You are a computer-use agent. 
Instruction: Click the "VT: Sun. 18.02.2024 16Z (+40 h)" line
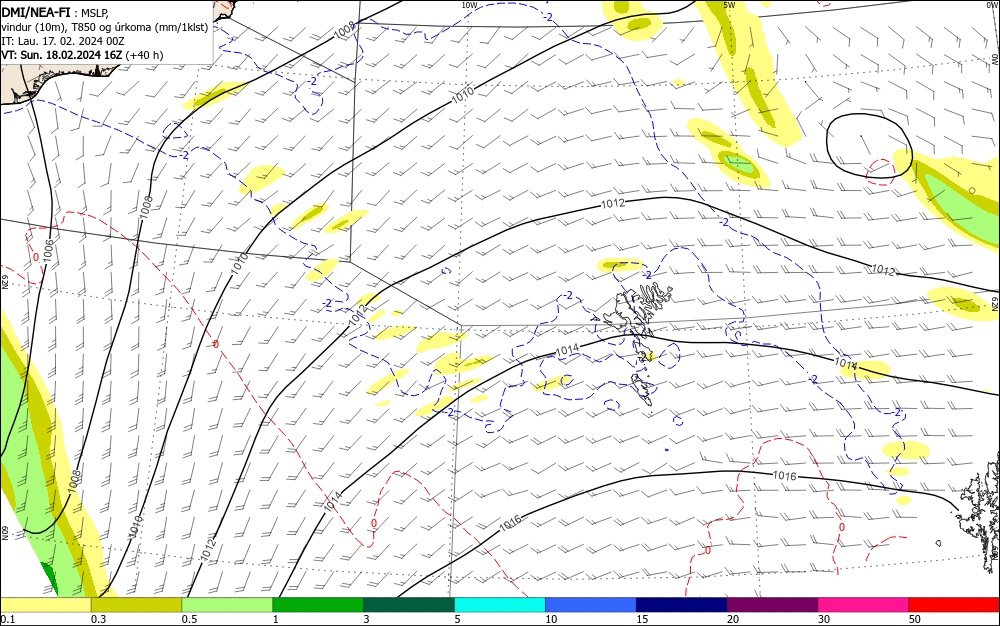[82, 55]
